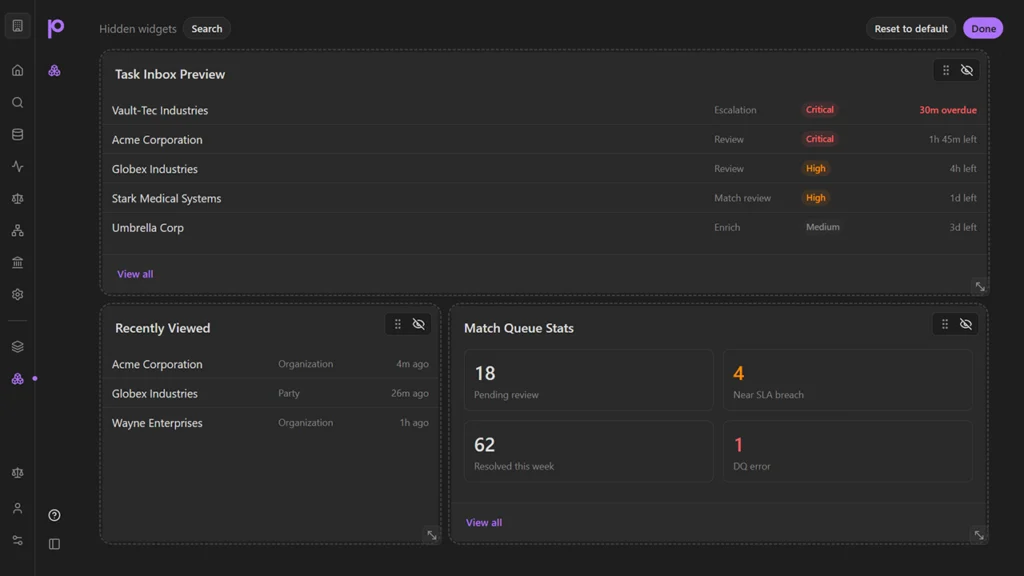Click the 62 Resolved this week card
The image size is (1024, 576).
(588, 451)
